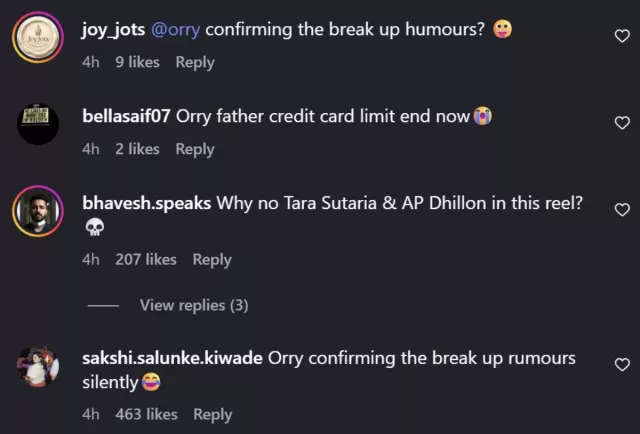Reply to bhavesh.speaks' comment
The width and height of the screenshot is (640, 434).
[212, 259]
